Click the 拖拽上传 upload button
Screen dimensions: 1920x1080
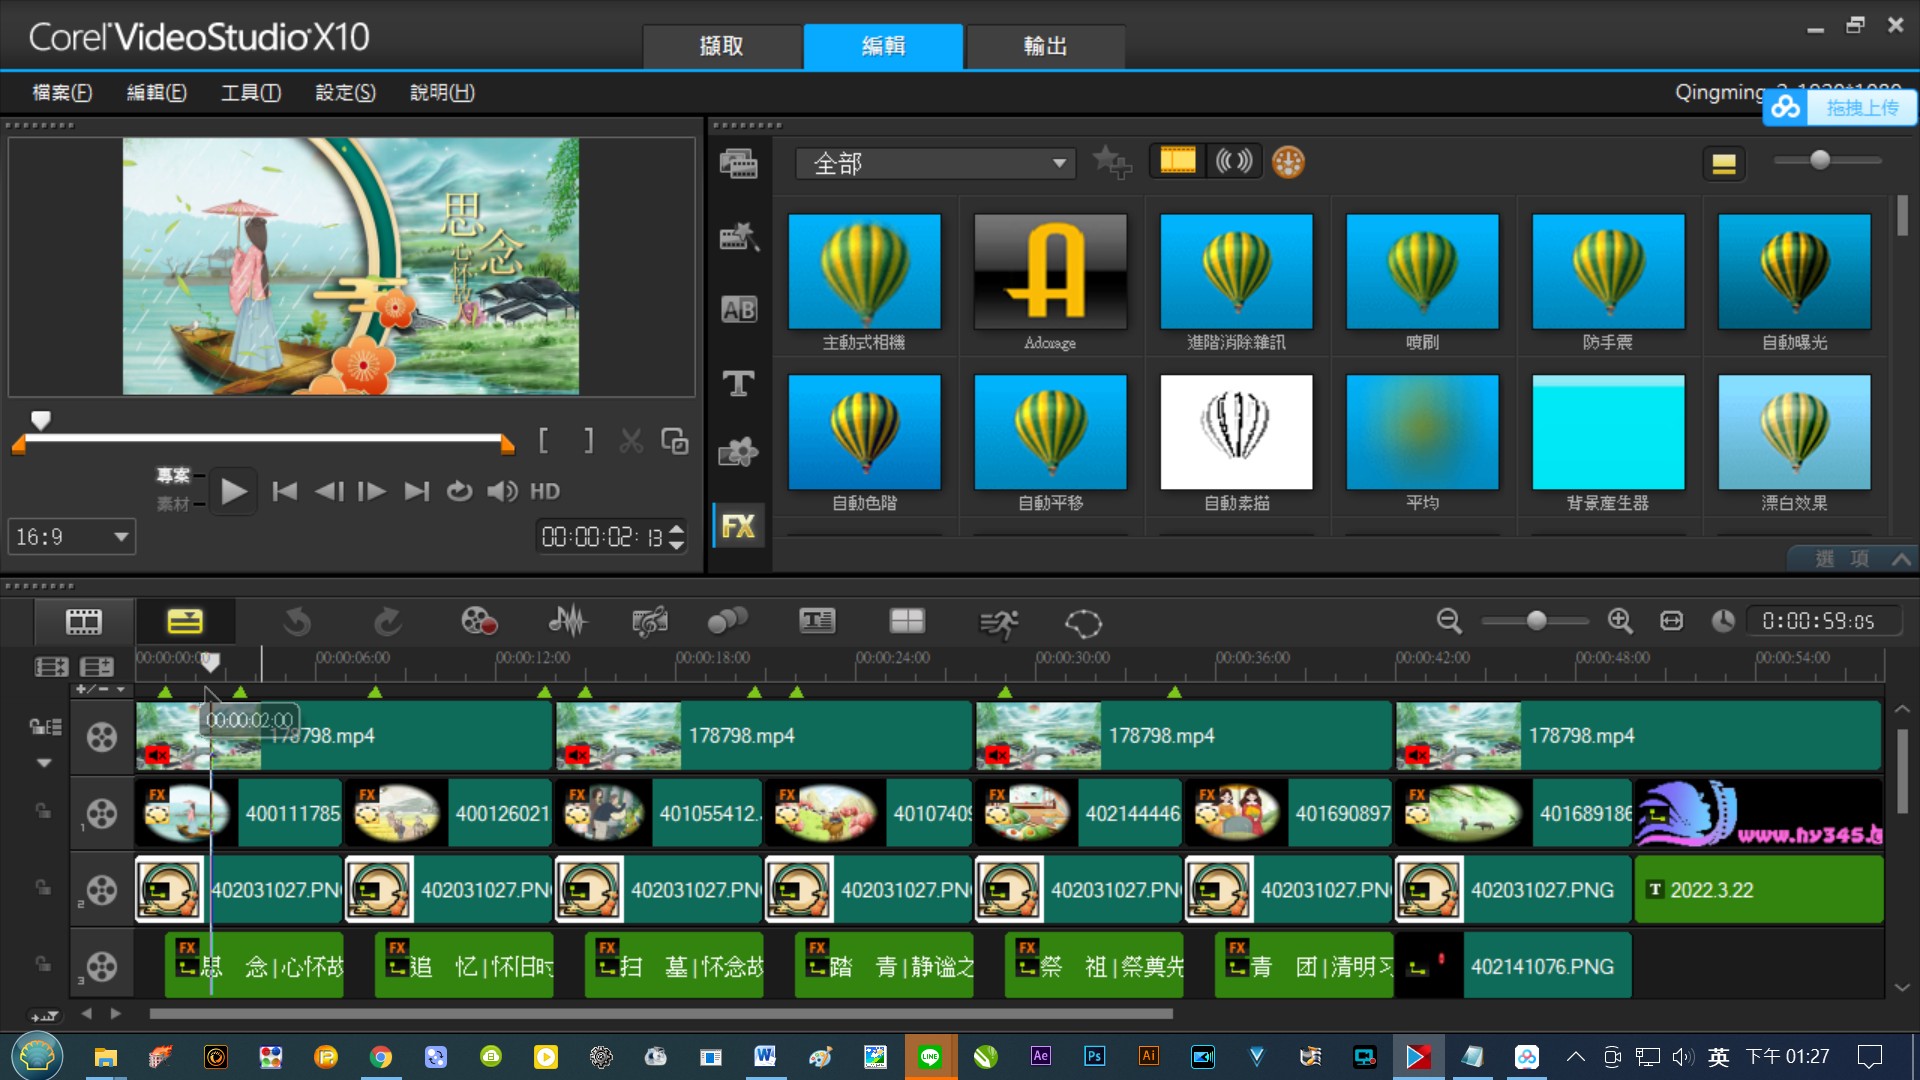click(x=1840, y=107)
